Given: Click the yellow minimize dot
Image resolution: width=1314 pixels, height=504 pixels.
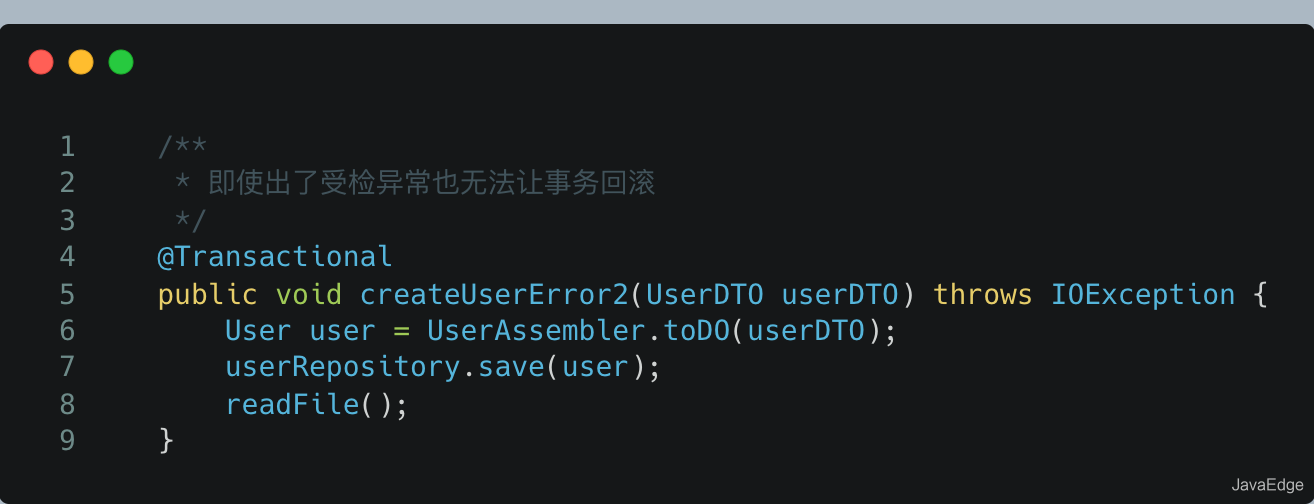Looking at the screenshot, I should 81,62.
